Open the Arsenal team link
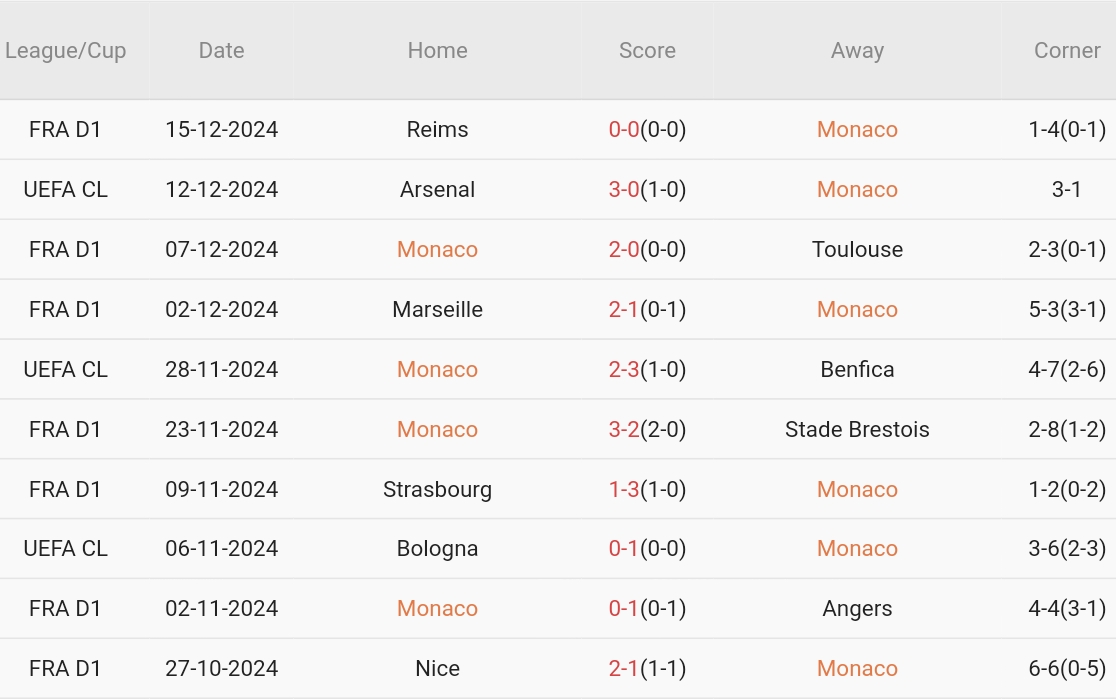The image size is (1116, 699). 437,190
